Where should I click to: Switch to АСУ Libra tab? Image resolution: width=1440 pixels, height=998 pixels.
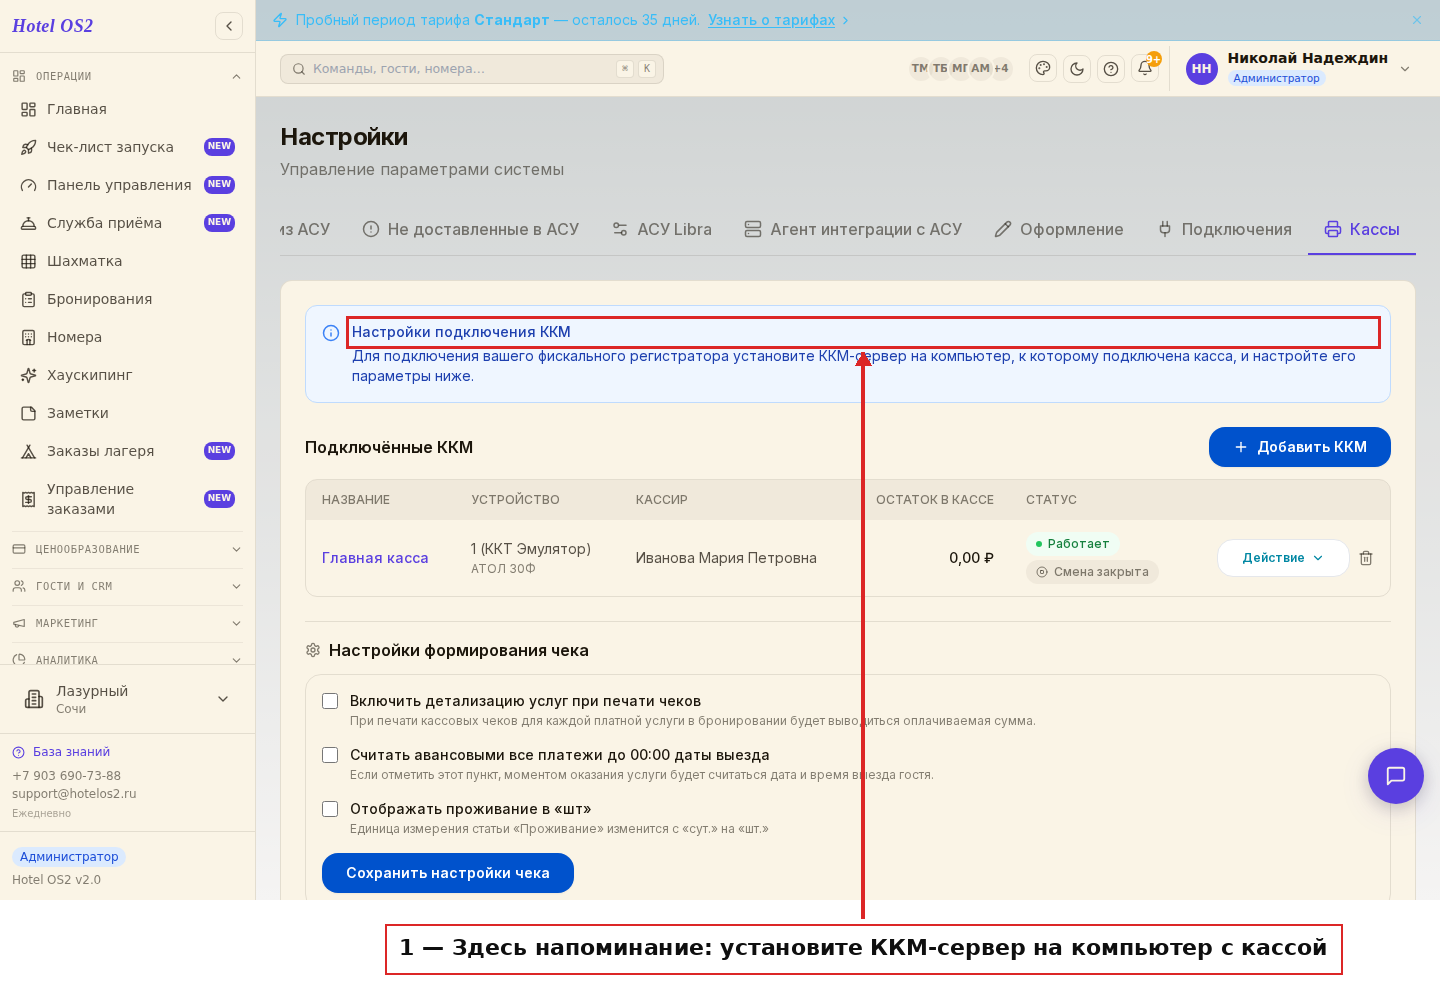pos(662,229)
